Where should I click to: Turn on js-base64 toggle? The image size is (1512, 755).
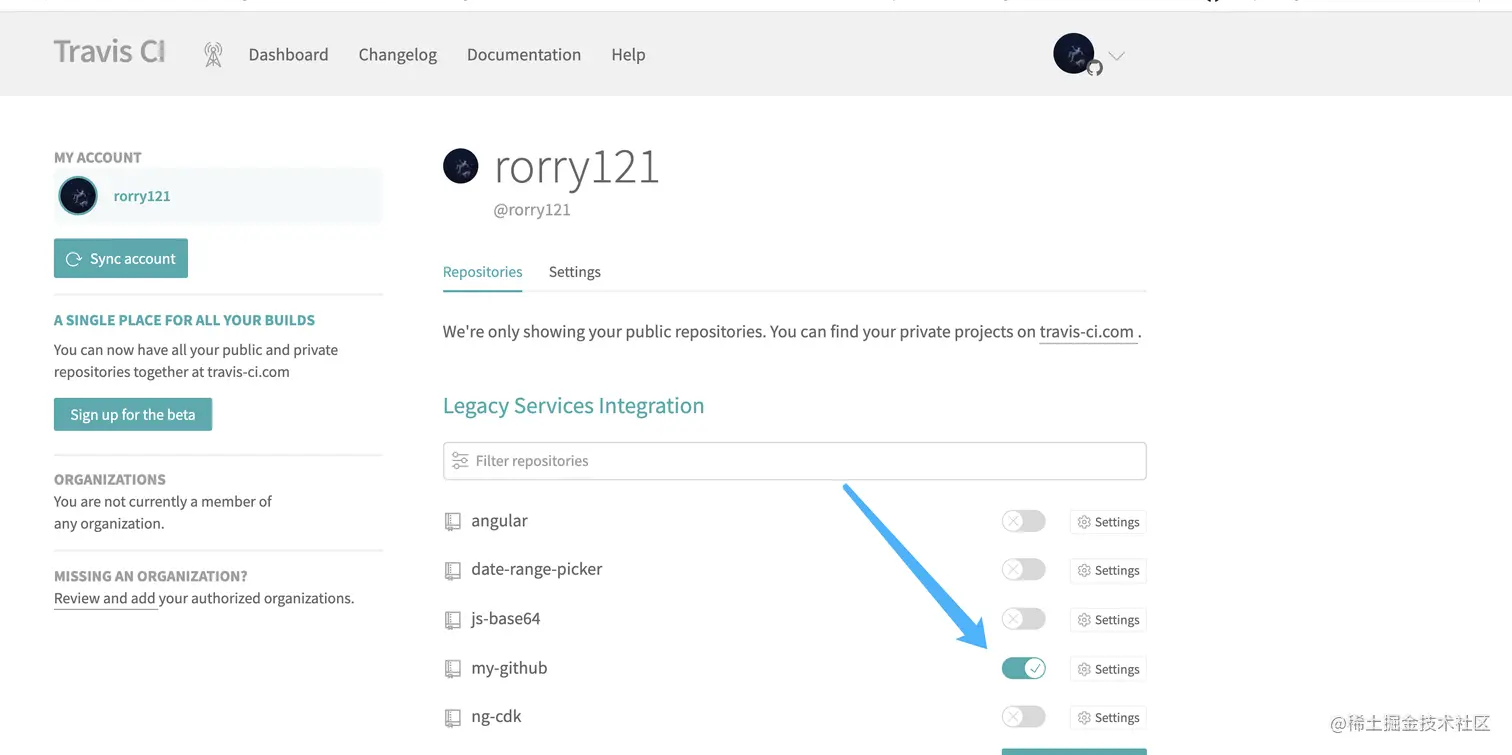1023,619
